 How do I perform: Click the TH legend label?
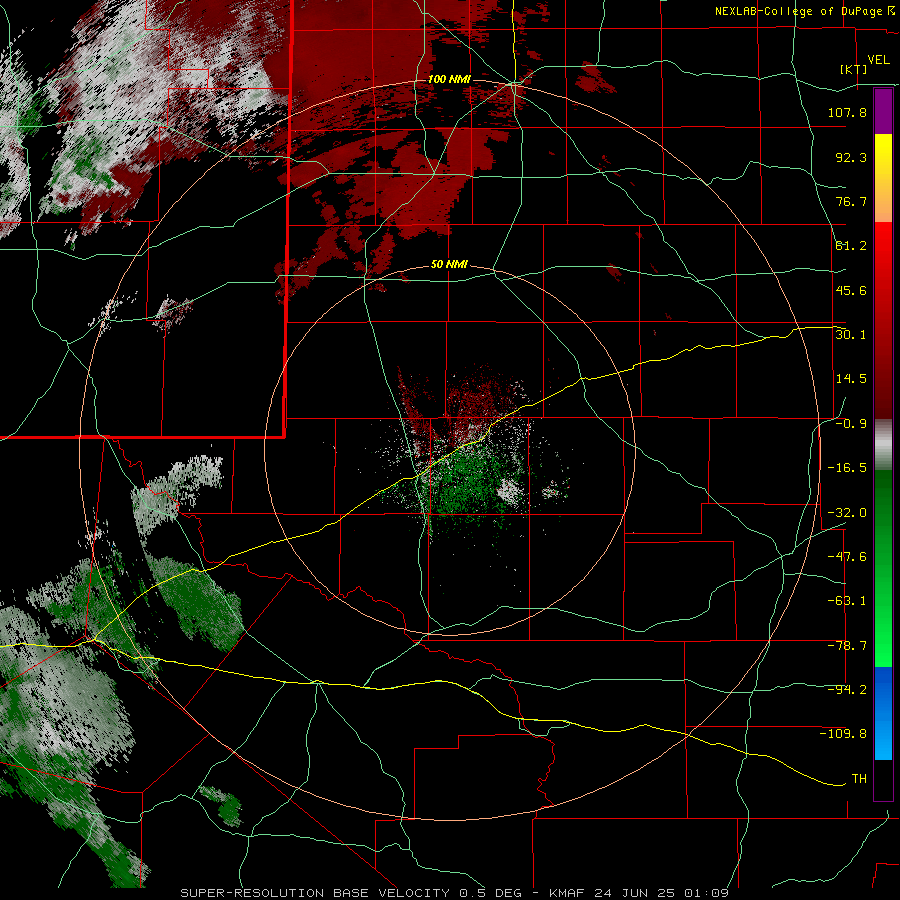click(x=859, y=779)
